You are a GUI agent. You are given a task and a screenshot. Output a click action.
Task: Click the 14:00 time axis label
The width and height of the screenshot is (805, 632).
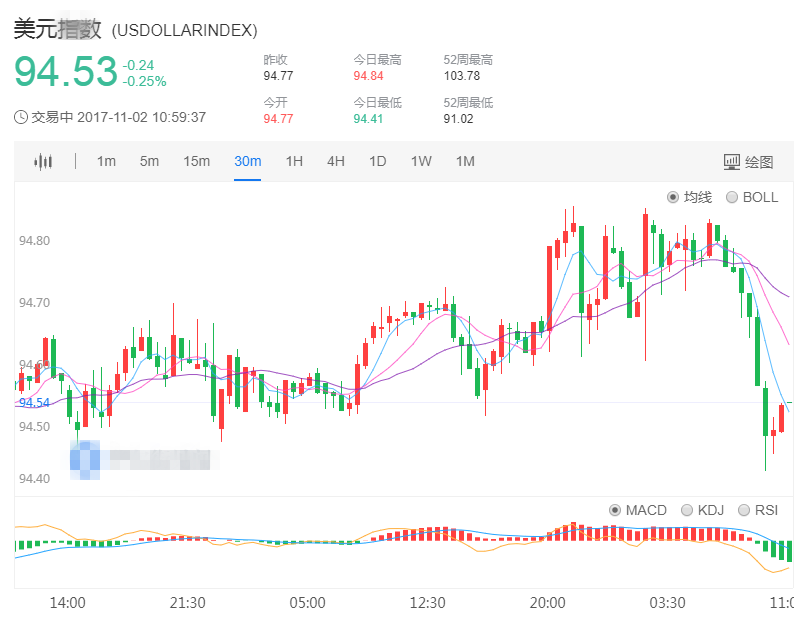point(67,603)
